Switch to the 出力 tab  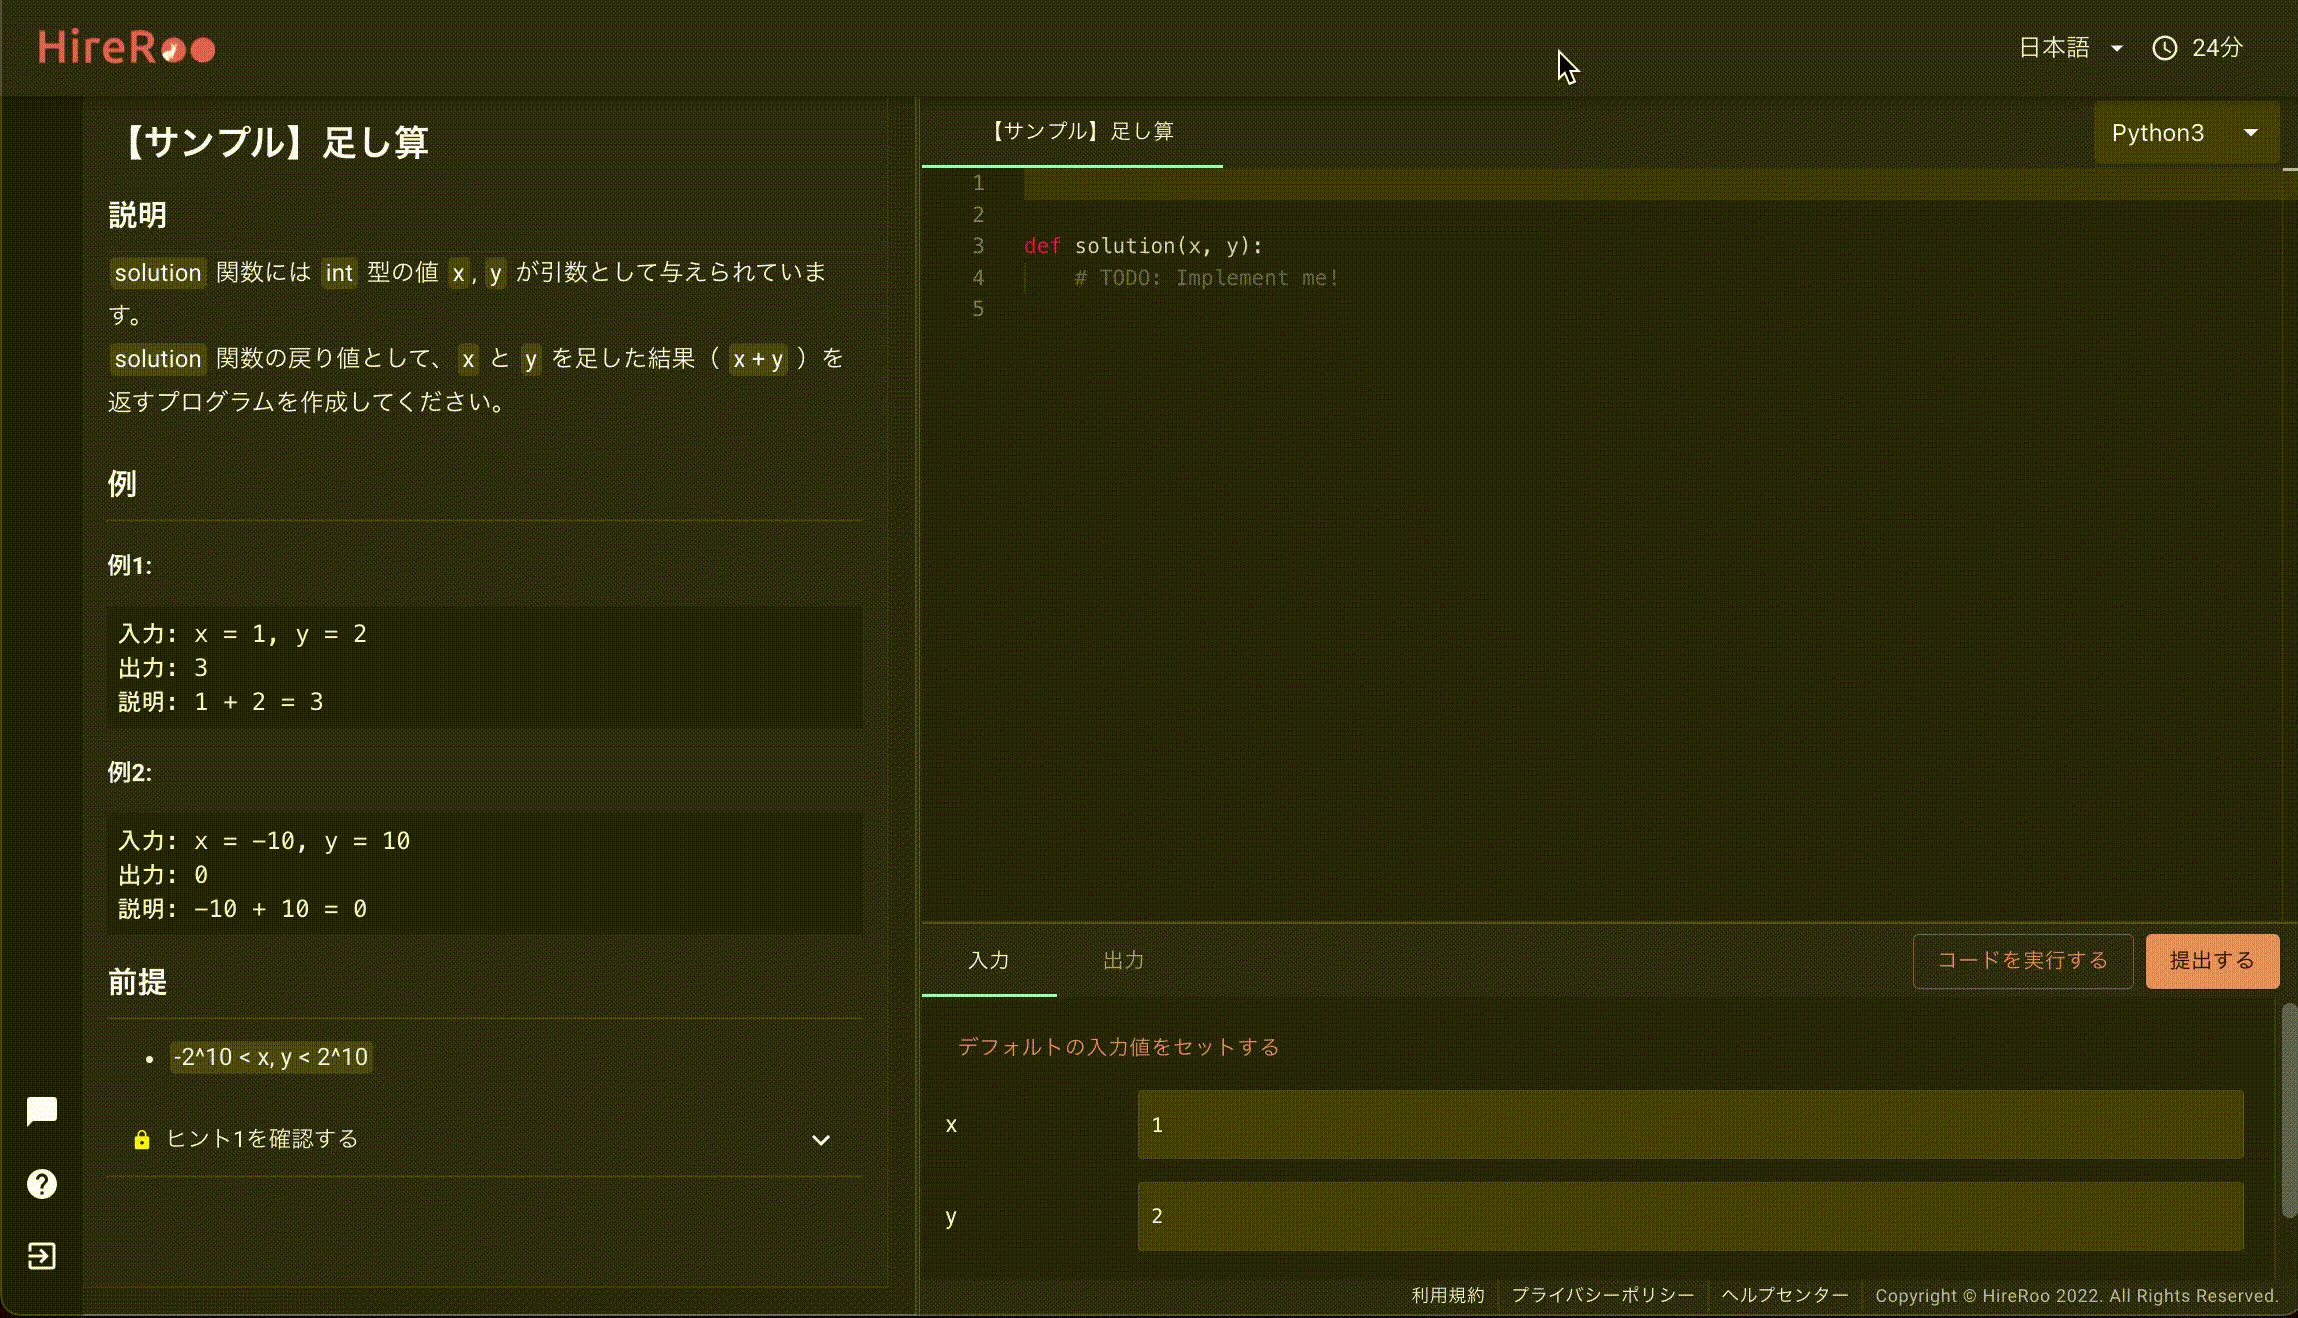pyautogui.click(x=1123, y=961)
